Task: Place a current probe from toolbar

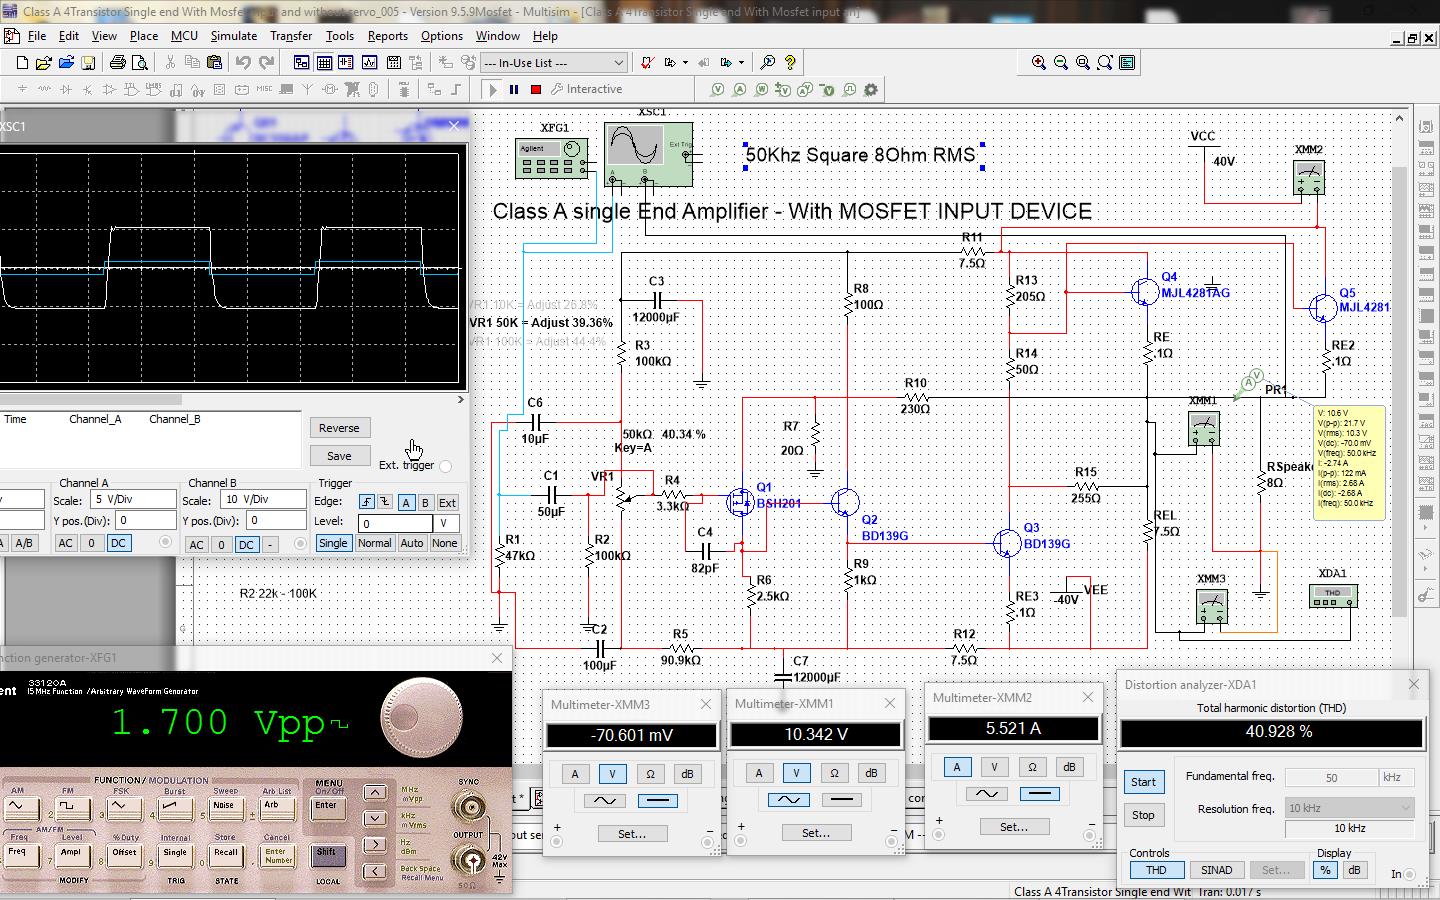Action: (739, 89)
